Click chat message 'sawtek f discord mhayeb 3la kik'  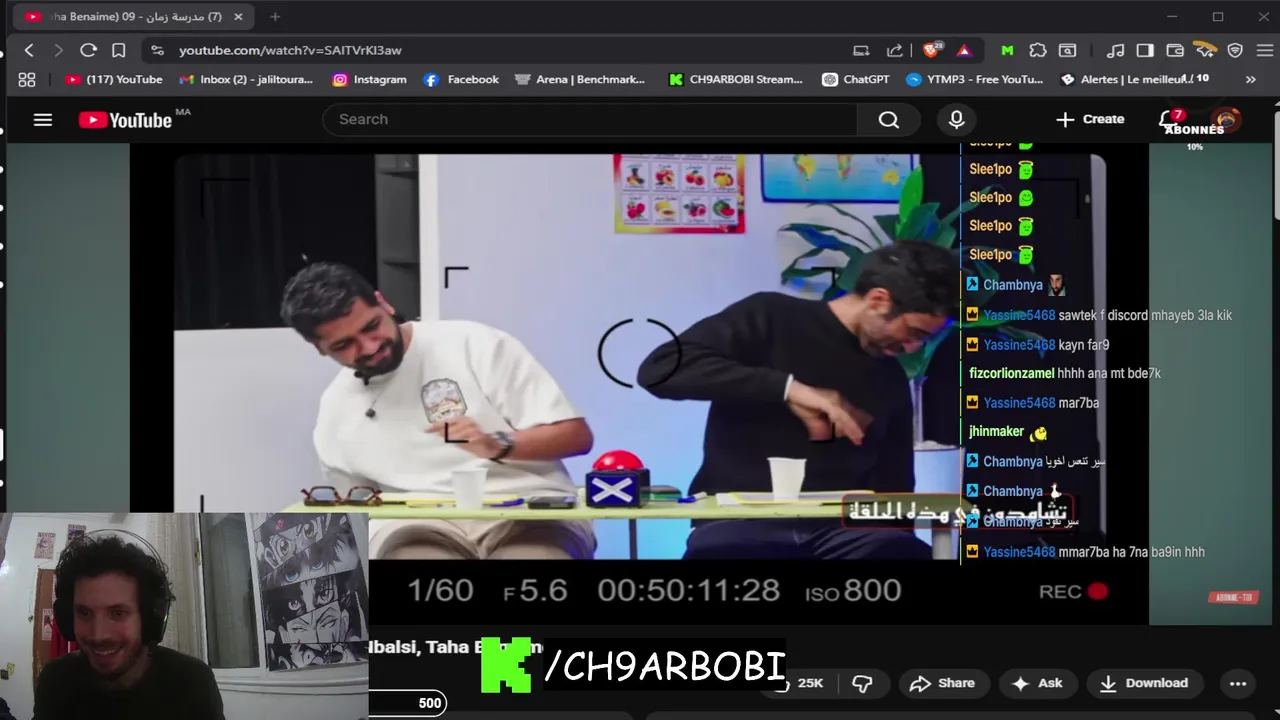(x=1145, y=315)
